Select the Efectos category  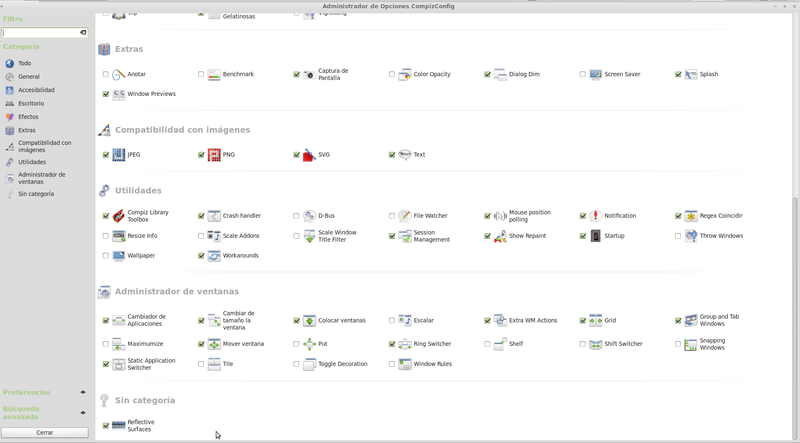pyautogui.click(x=28, y=117)
